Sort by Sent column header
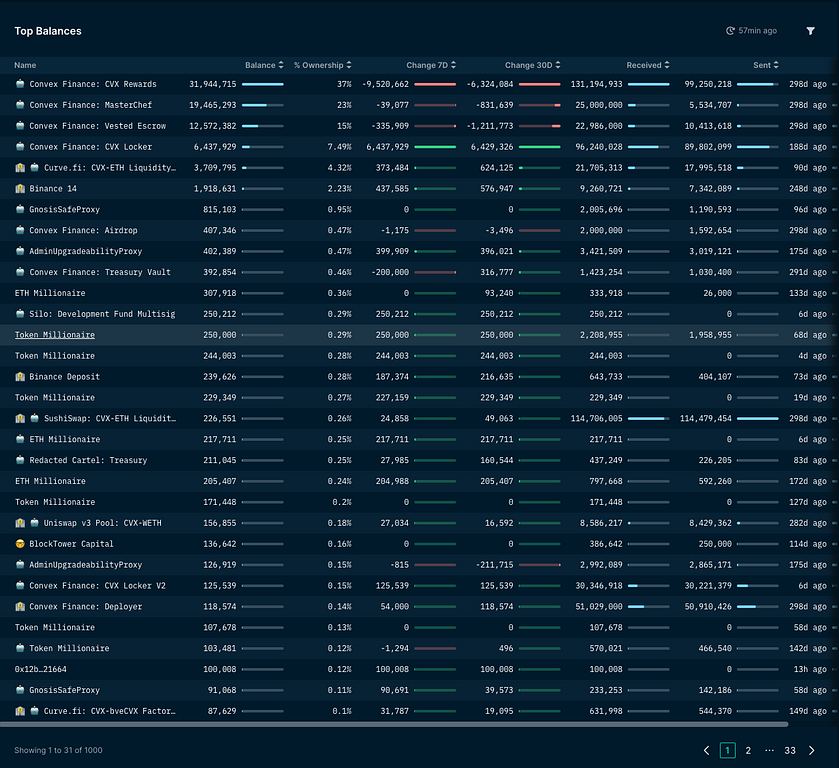This screenshot has width=839, height=768. click(x=765, y=65)
